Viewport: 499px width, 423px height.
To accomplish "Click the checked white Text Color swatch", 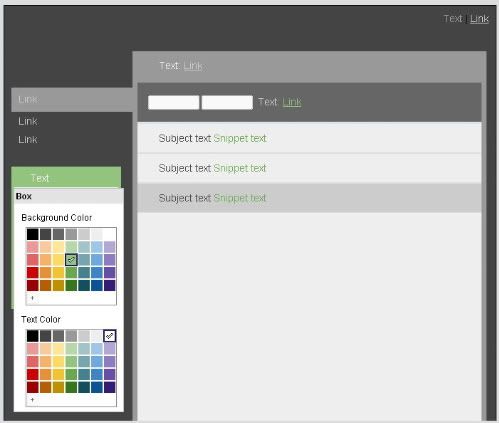I will click(110, 336).
